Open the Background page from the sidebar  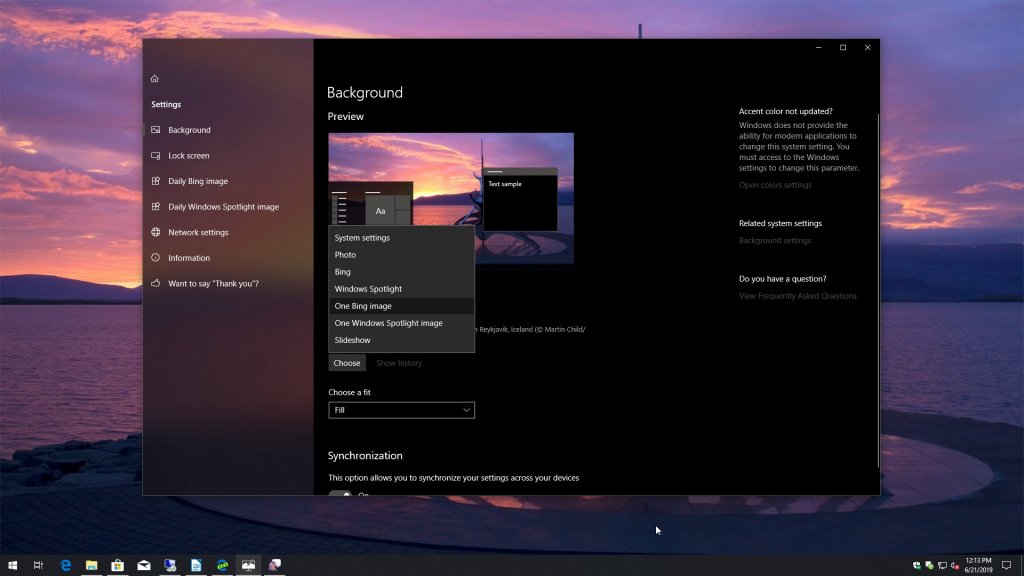tap(189, 130)
